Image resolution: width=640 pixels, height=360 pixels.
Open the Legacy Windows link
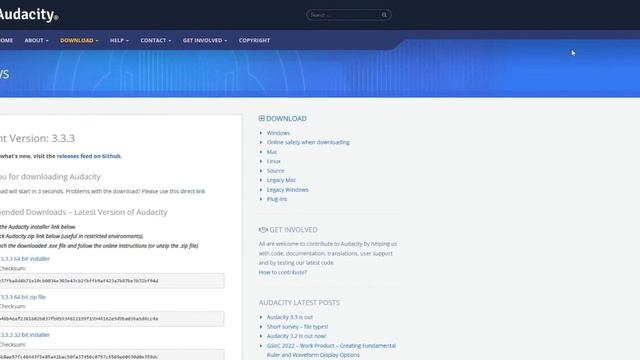[x=288, y=190]
